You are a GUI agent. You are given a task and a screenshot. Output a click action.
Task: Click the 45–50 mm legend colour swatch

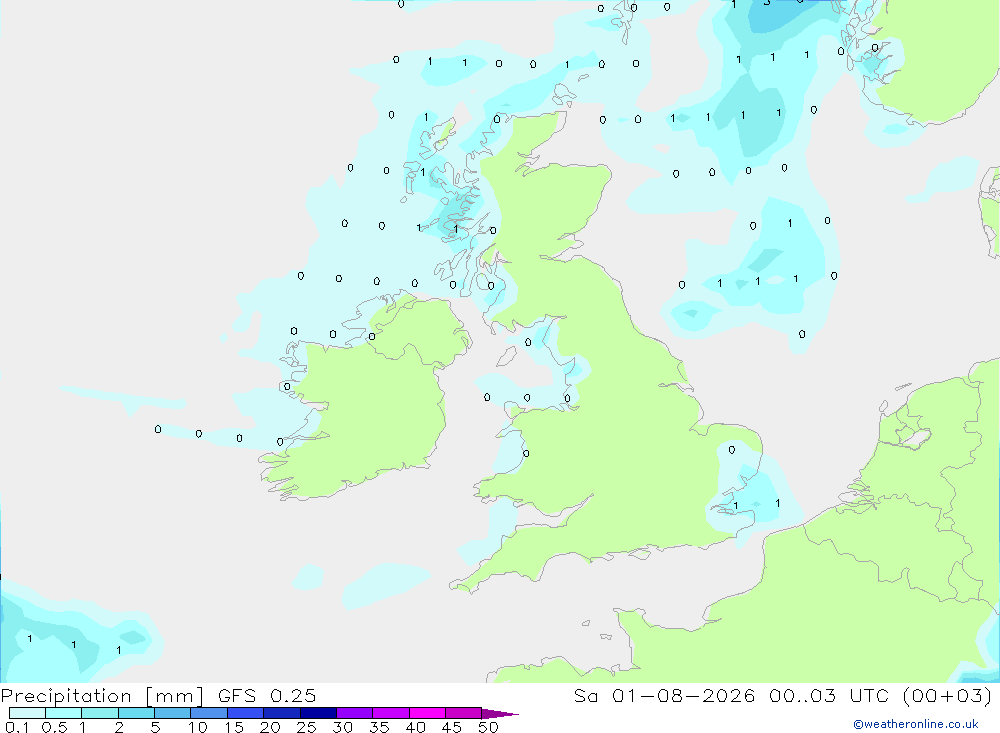pyautogui.click(x=463, y=713)
